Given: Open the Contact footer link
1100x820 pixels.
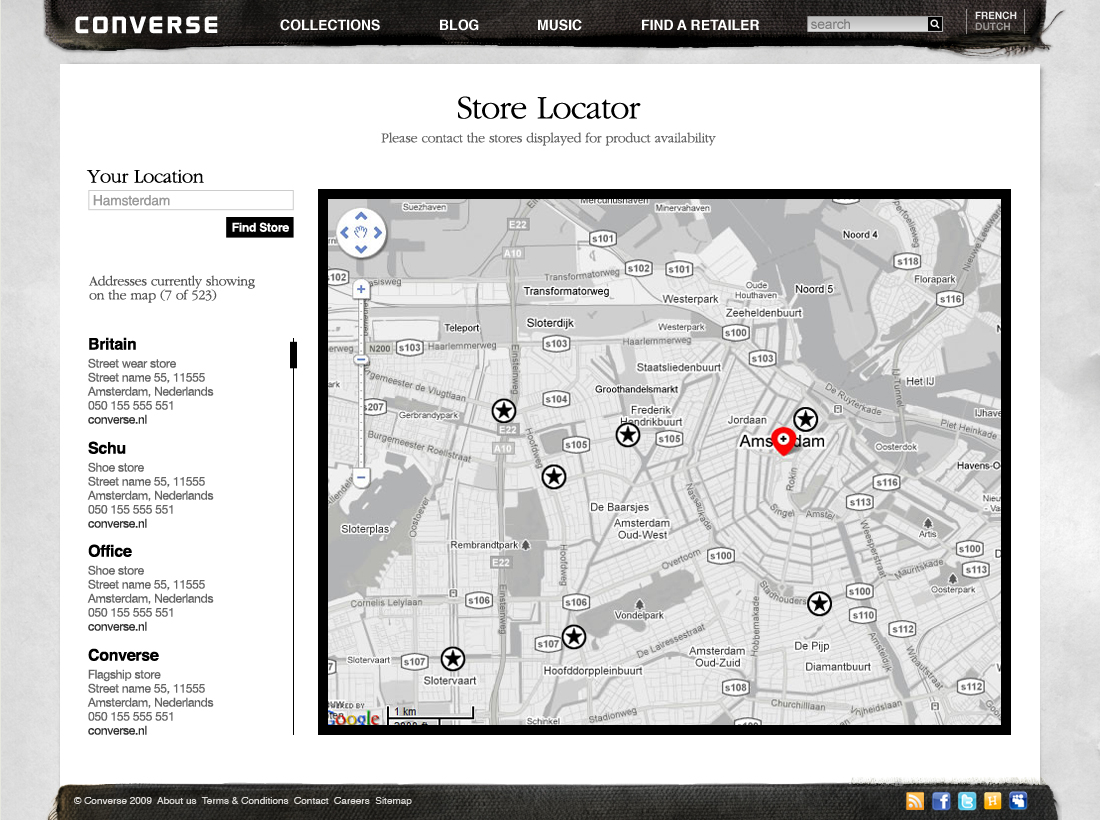Looking at the screenshot, I should pyautogui.click(x=311, y=800).
